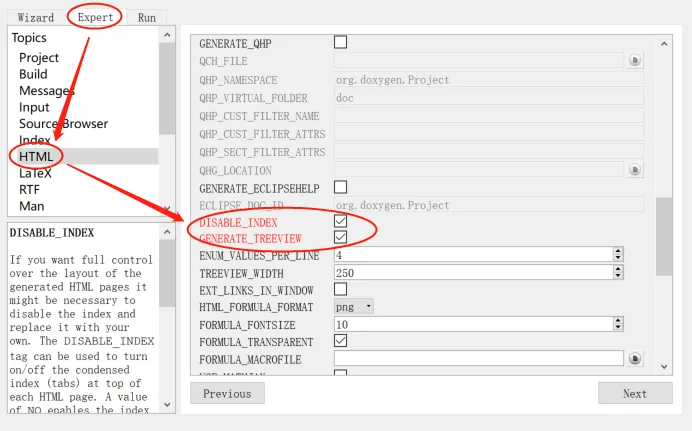Image resolution: width=692 pixels, height=431 pixels.
Task: Select the Input topic
Action: click(34, 107)
